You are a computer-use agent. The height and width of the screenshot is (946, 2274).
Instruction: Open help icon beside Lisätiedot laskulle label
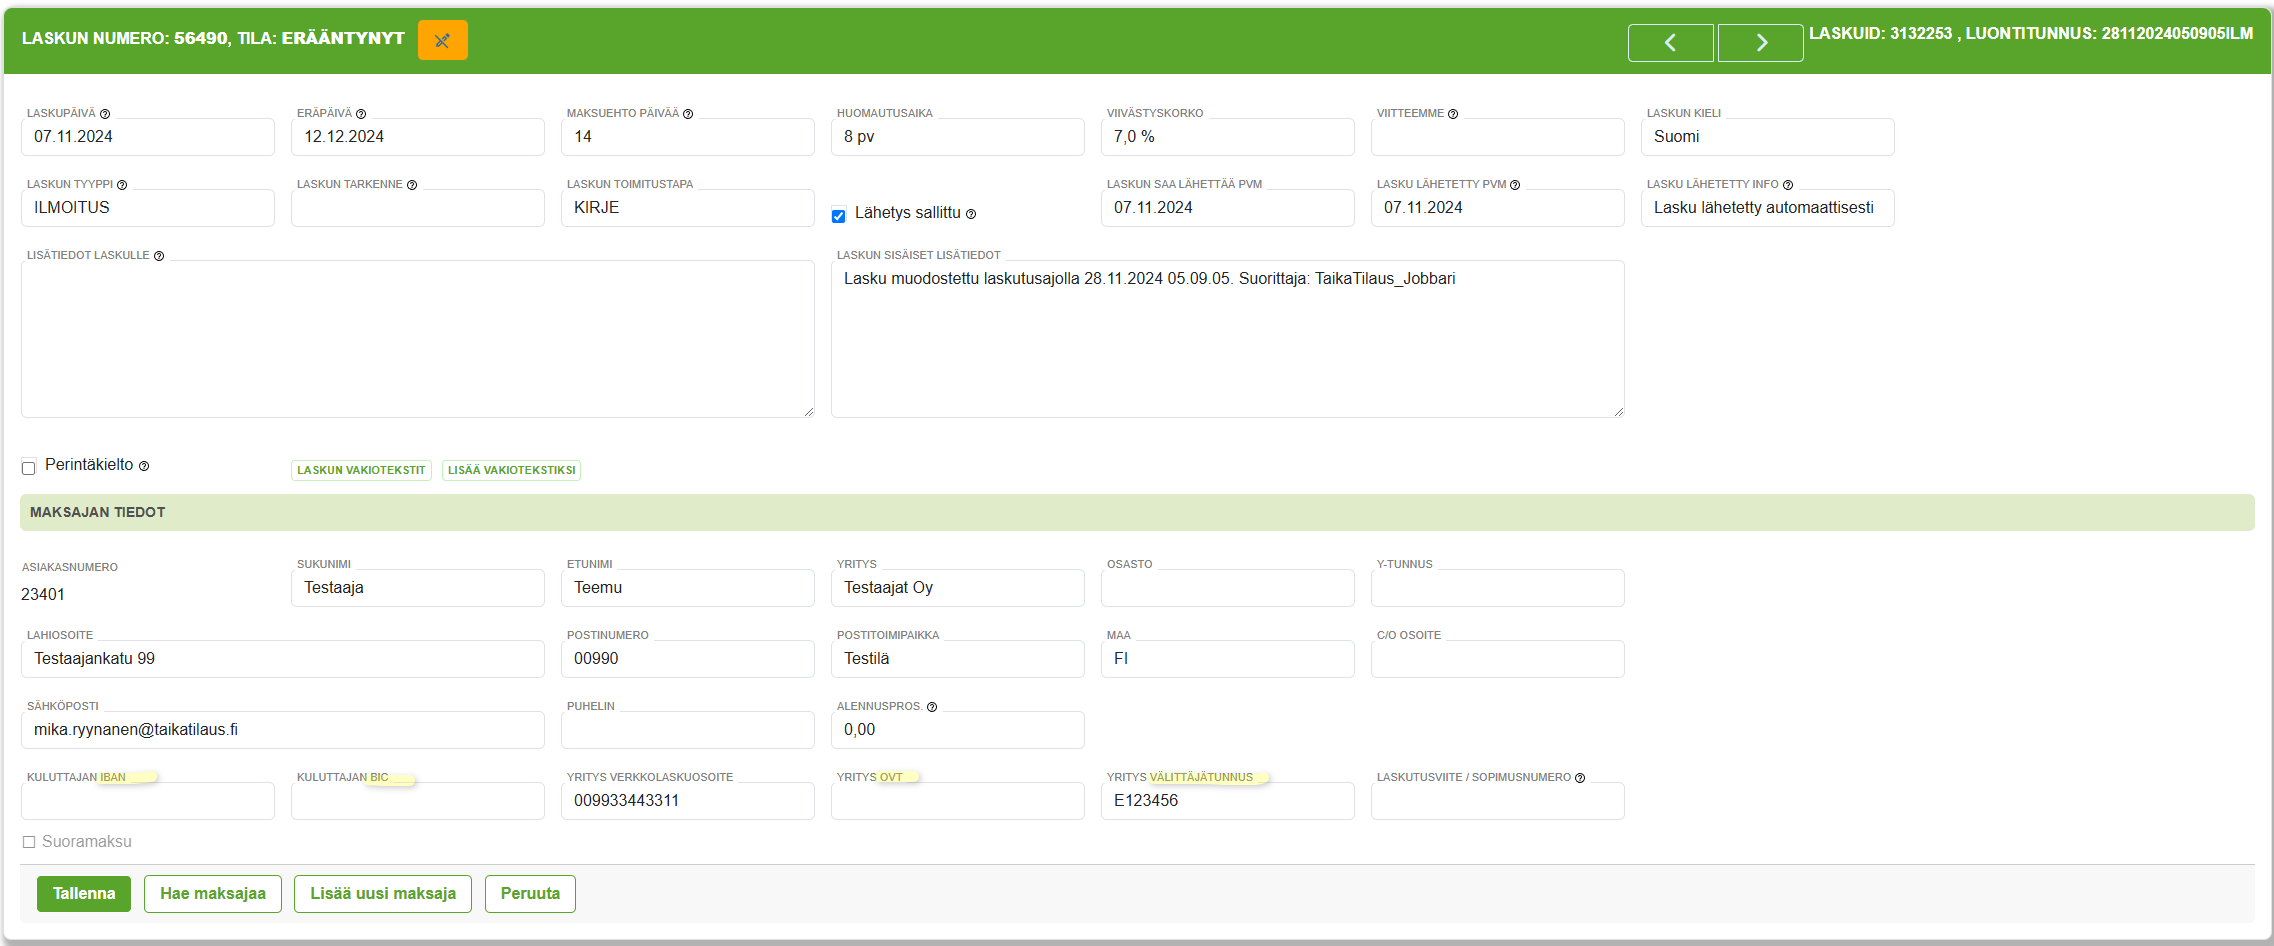(159, 256)
